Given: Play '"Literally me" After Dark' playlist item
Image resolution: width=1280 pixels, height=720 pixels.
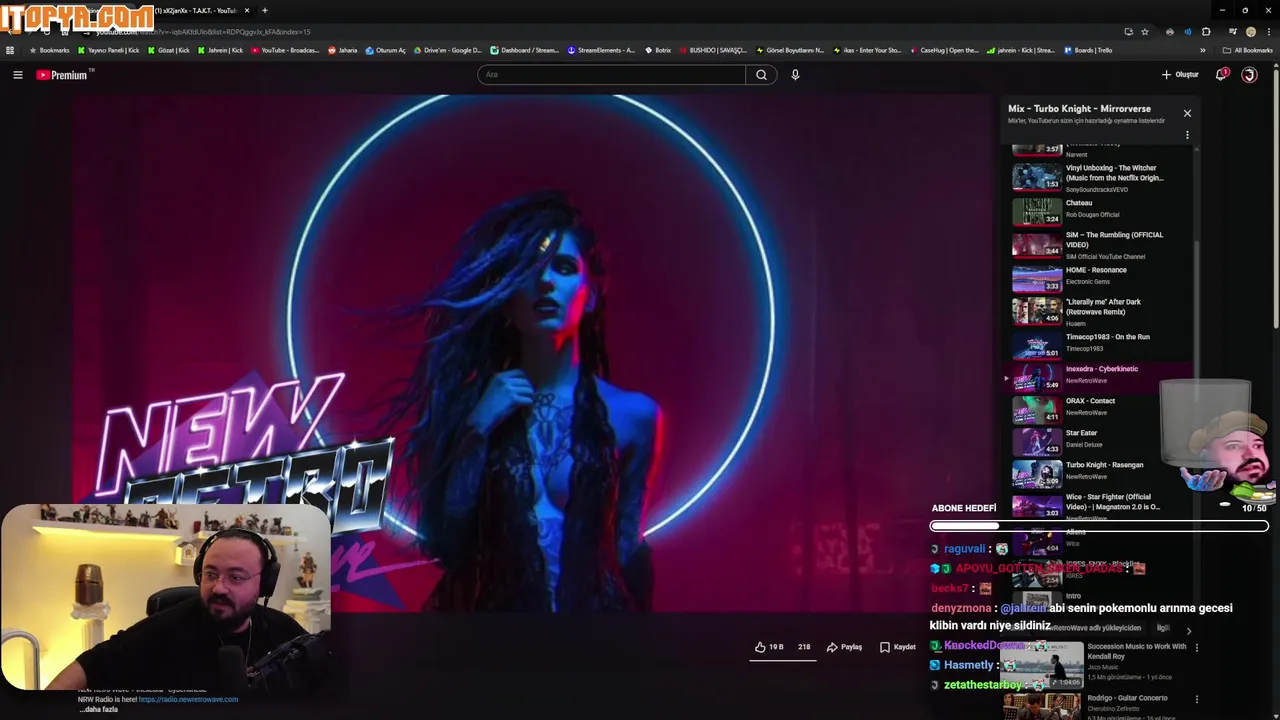Looking at the screenshot, I should (x=1100, y=311).
